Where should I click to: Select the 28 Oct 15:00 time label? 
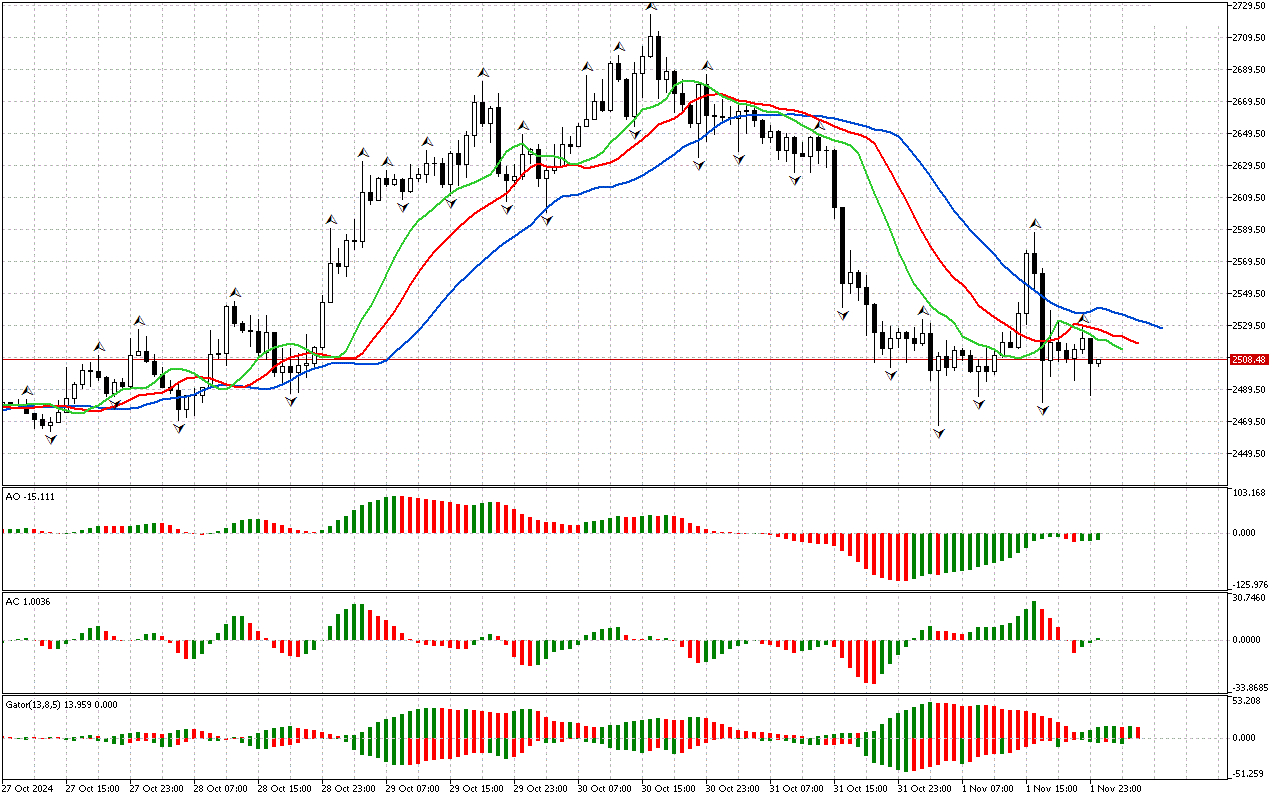285,788
